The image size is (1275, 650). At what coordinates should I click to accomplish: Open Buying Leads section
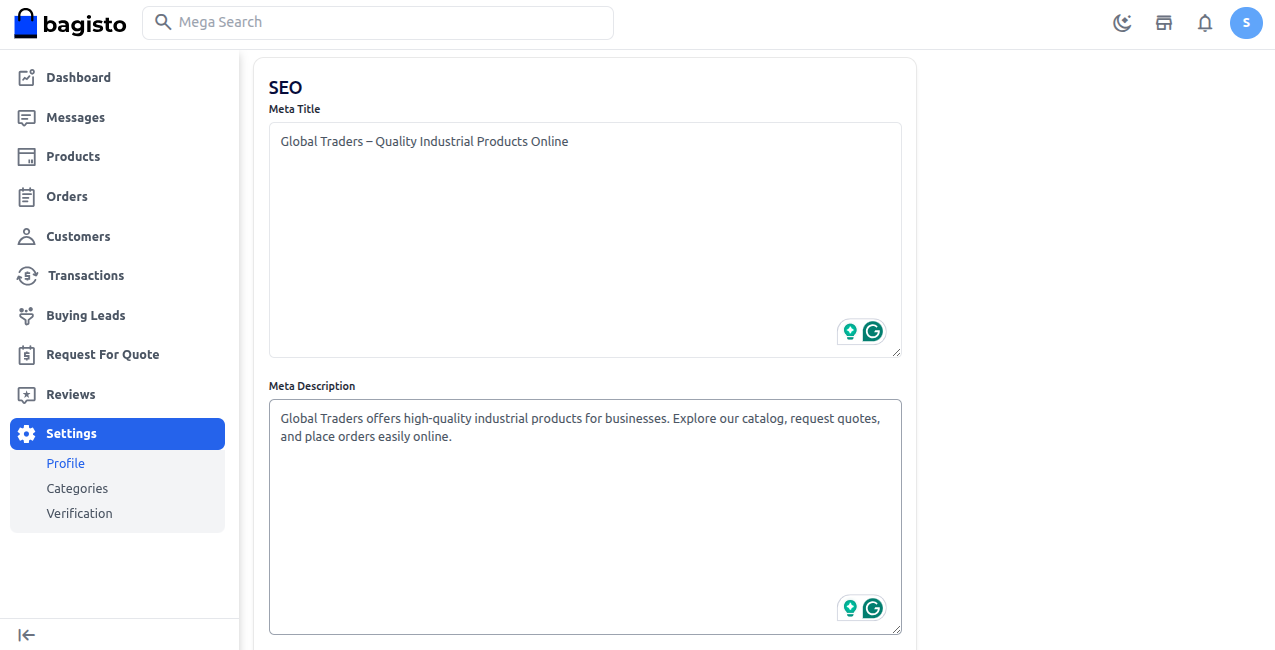pos(85,316)
